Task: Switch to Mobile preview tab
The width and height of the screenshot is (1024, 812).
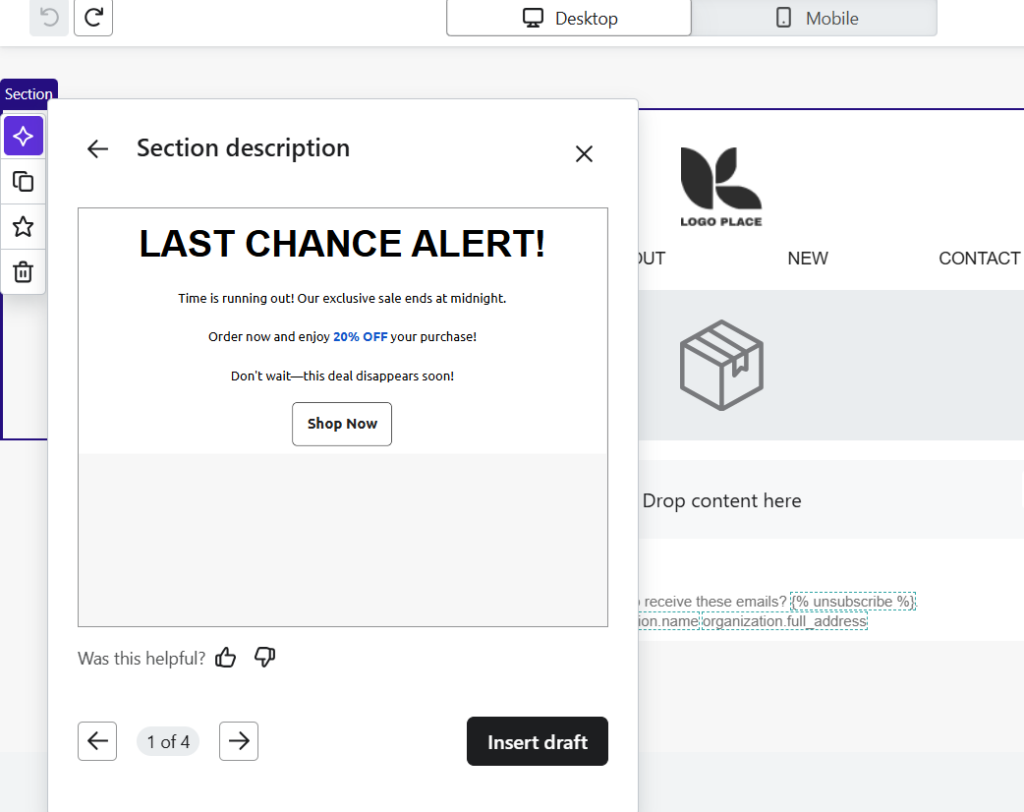Action: (814, 18)
